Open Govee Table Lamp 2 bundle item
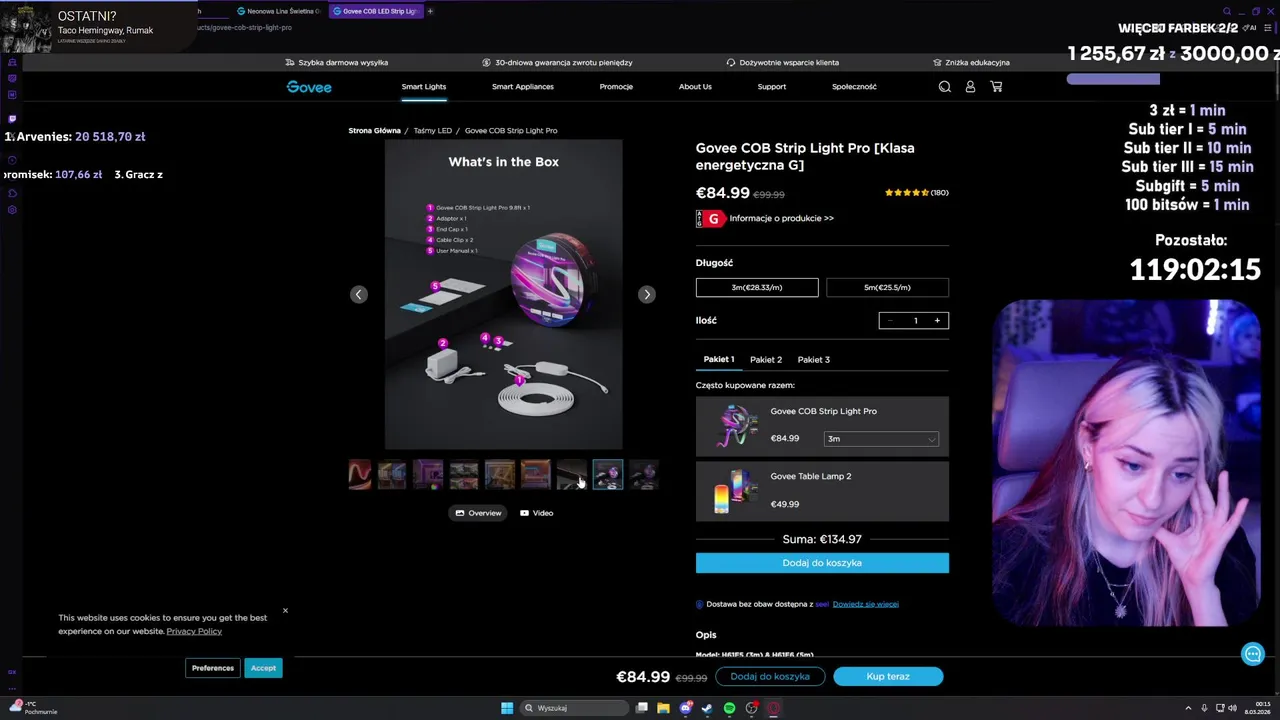Viewport: 1280px width, 720px height. [822, 491]
